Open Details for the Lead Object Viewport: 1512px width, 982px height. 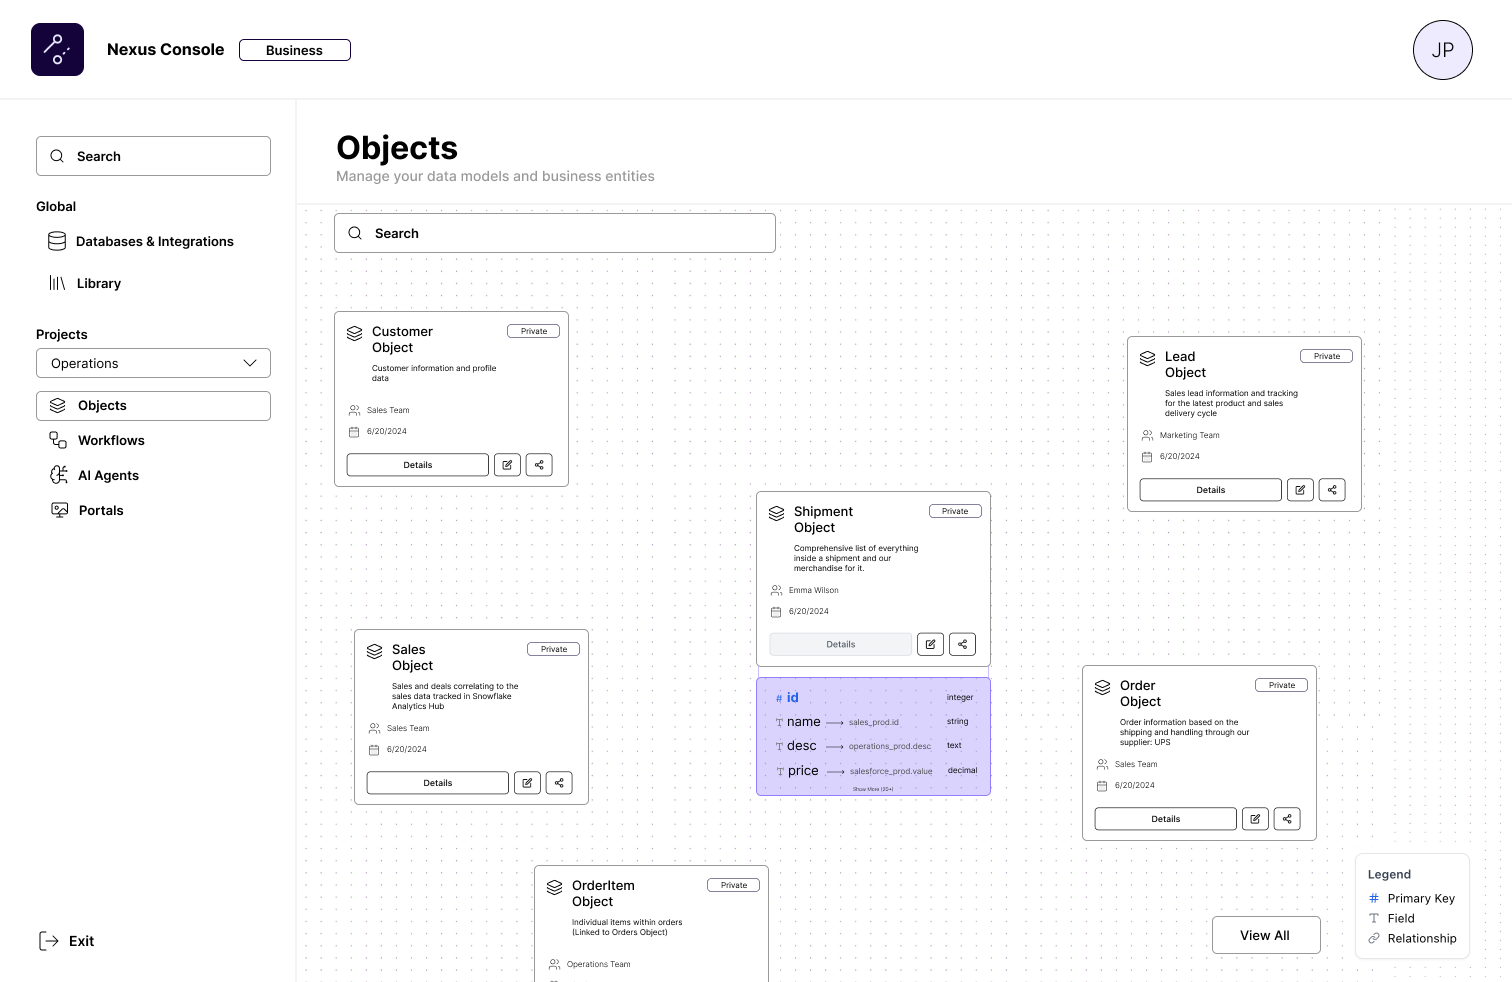pos(1210,490)
